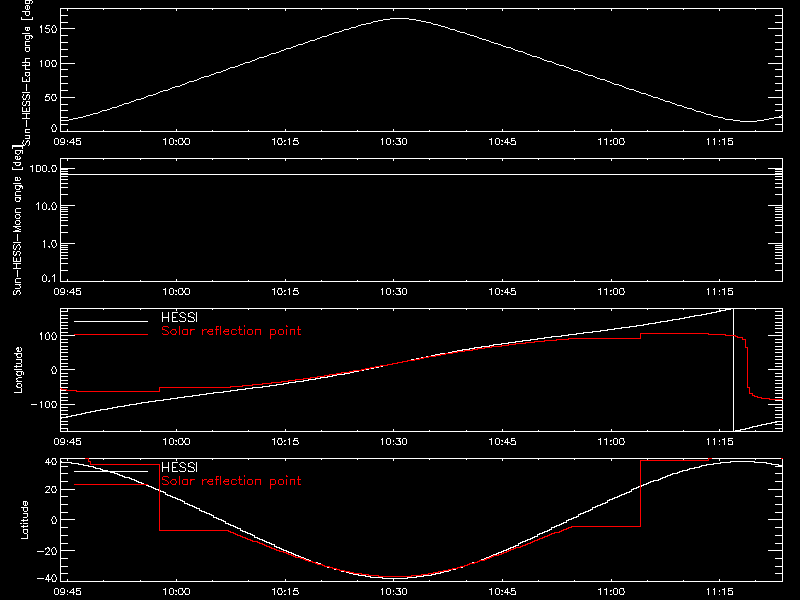Click the '10:30' time label under Longitude plot
Screen dimensions: 800x600
coord(393,442)
